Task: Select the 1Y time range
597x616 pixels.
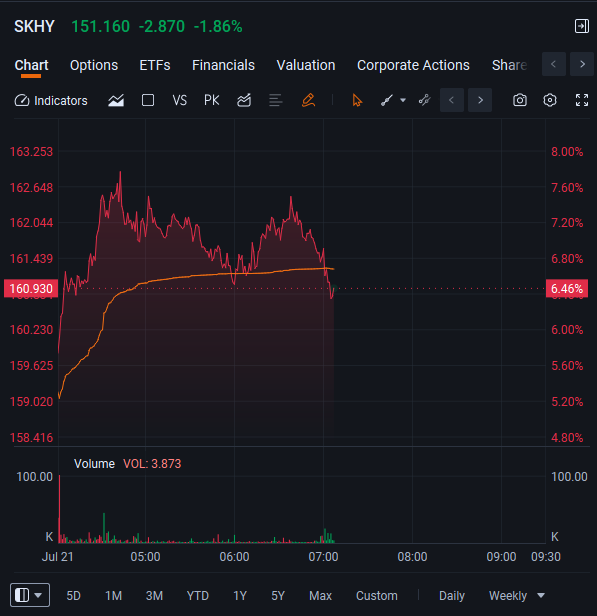Action: click(240, 596)
